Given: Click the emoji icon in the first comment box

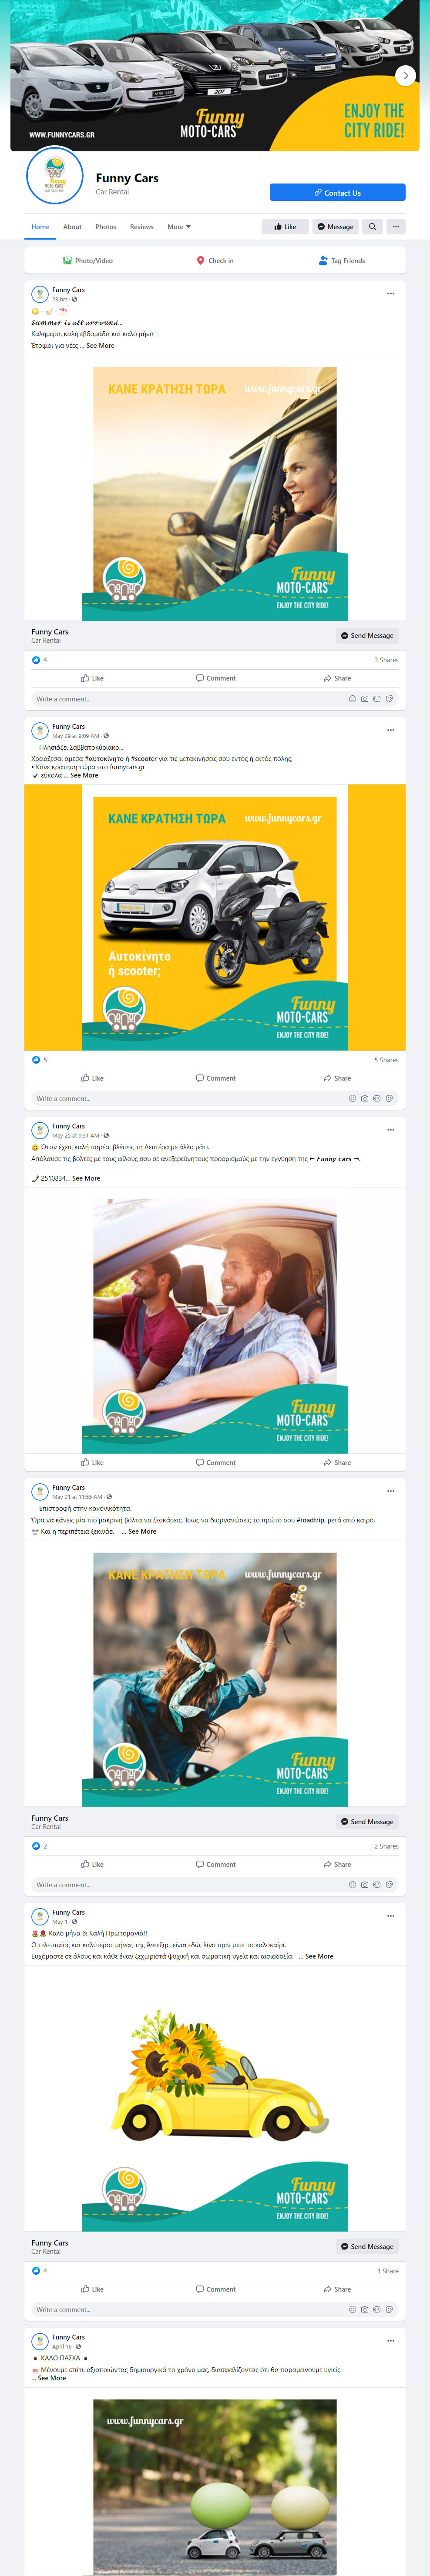Looking at the screenshot, I should [352, 699].
